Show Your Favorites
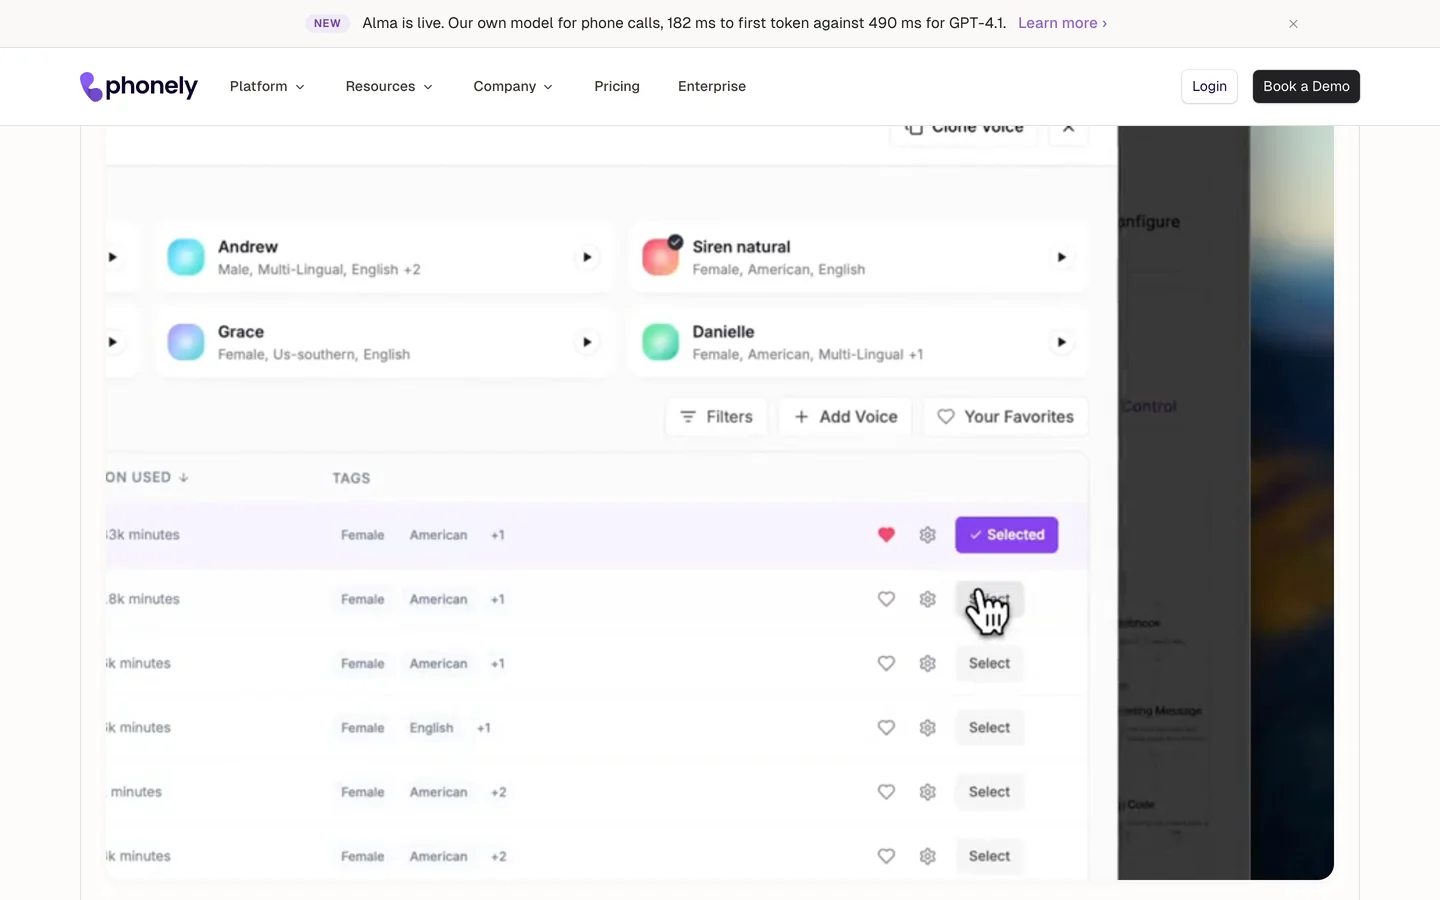Screen dimensions: 1440x900 point(1005,417)
